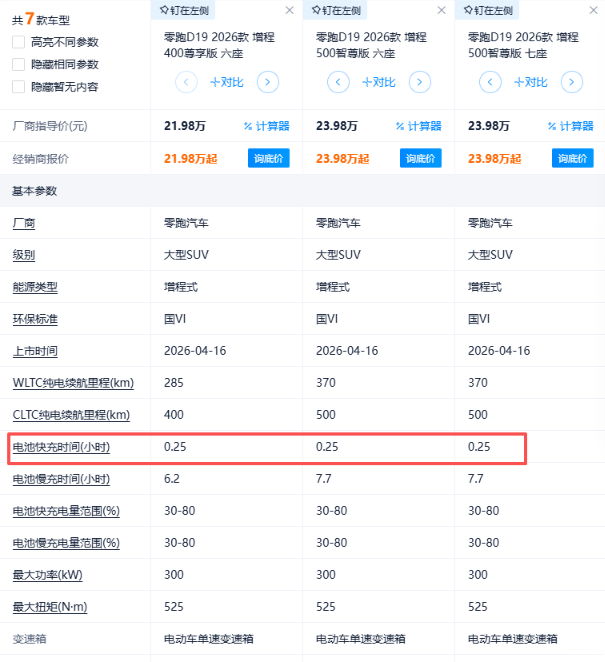
Task: Click 询底价 for the 21.98万起 model
Action: click(269, 158)
